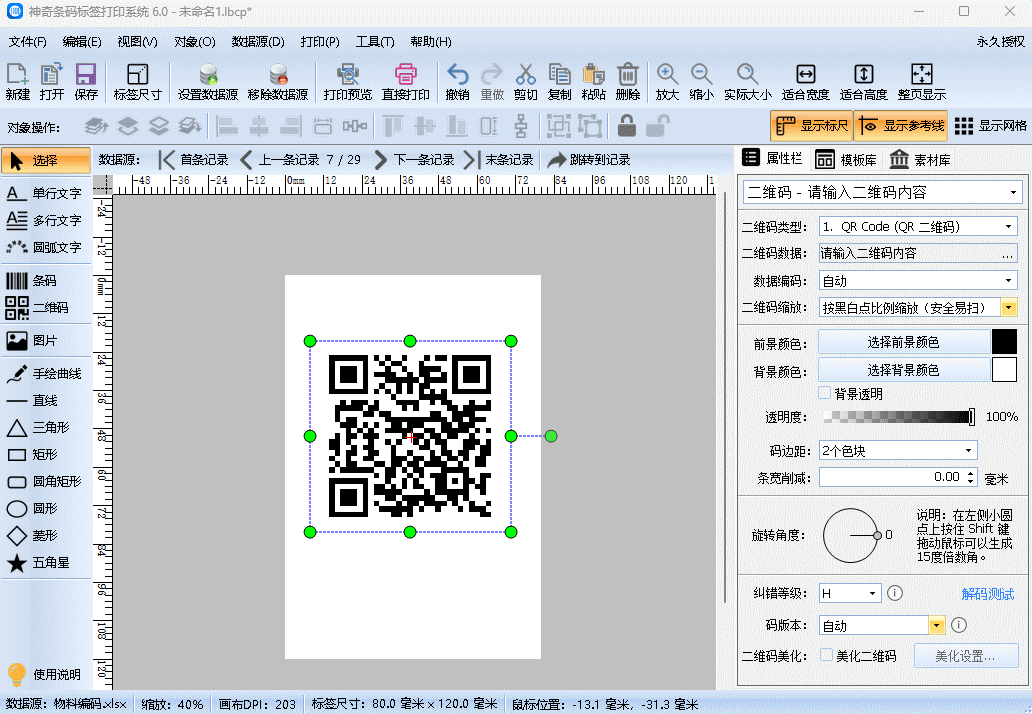Select the 条码 barcode tool
1032x714 pixels.
tap(45, 281)
